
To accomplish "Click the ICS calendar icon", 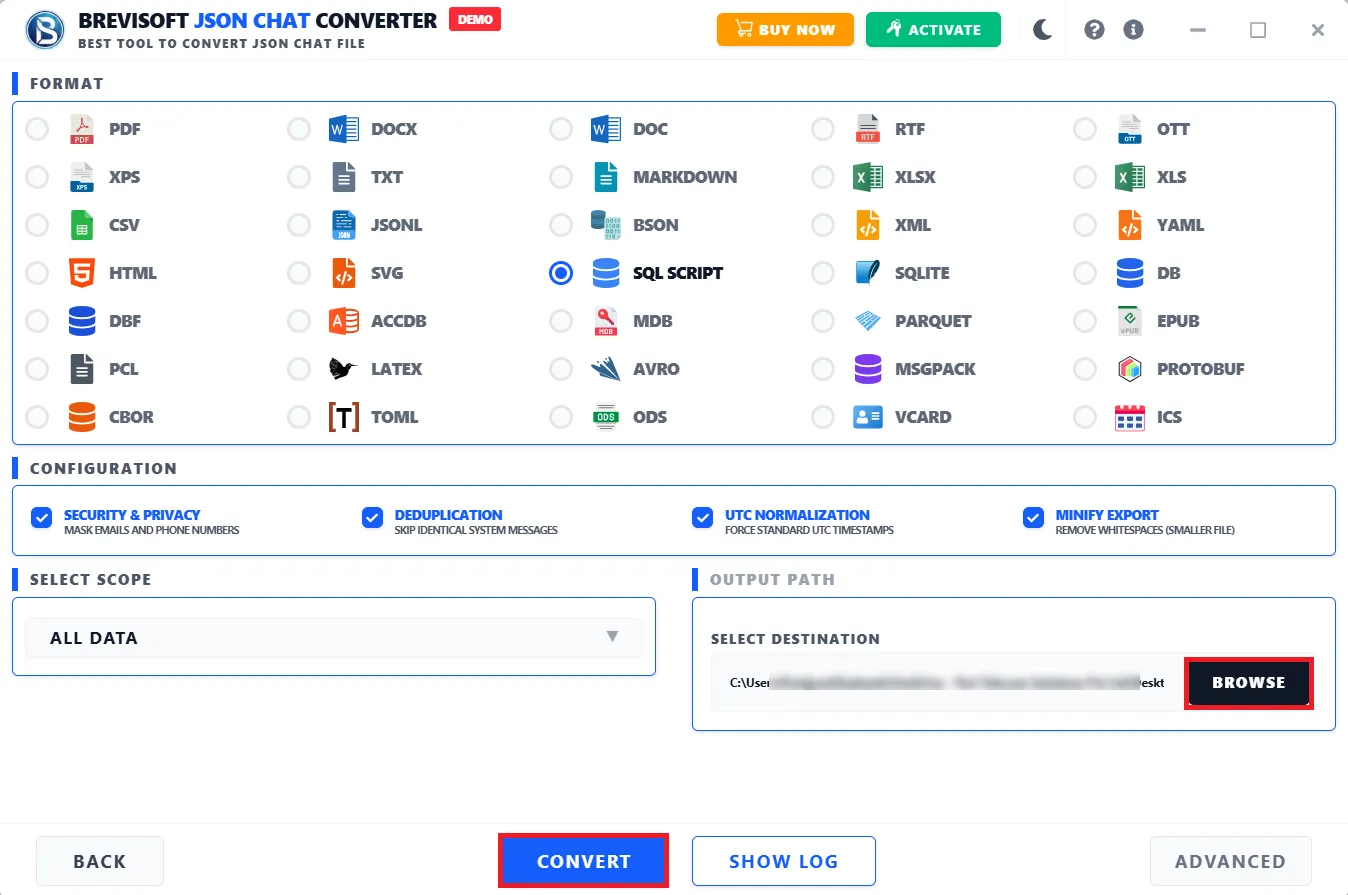I will click(x=1130, y=417).
